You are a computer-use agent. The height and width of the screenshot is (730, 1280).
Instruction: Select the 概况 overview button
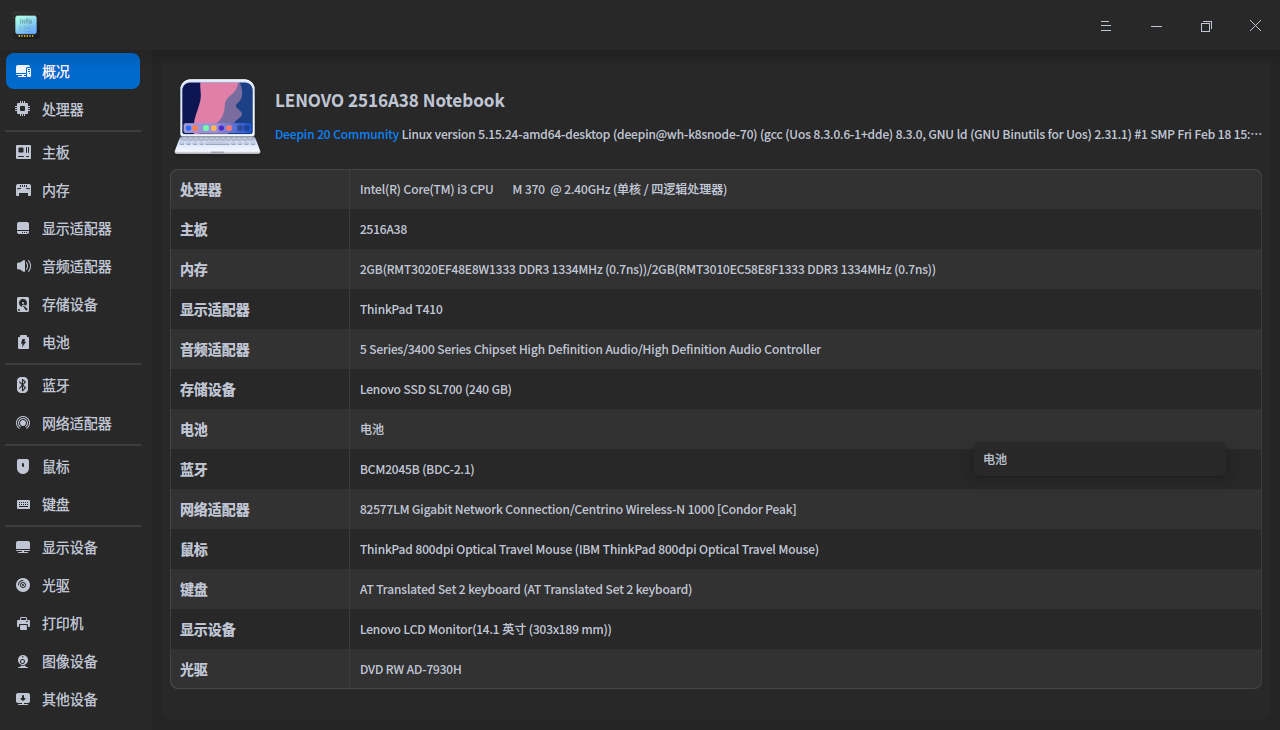coord(73,72)
